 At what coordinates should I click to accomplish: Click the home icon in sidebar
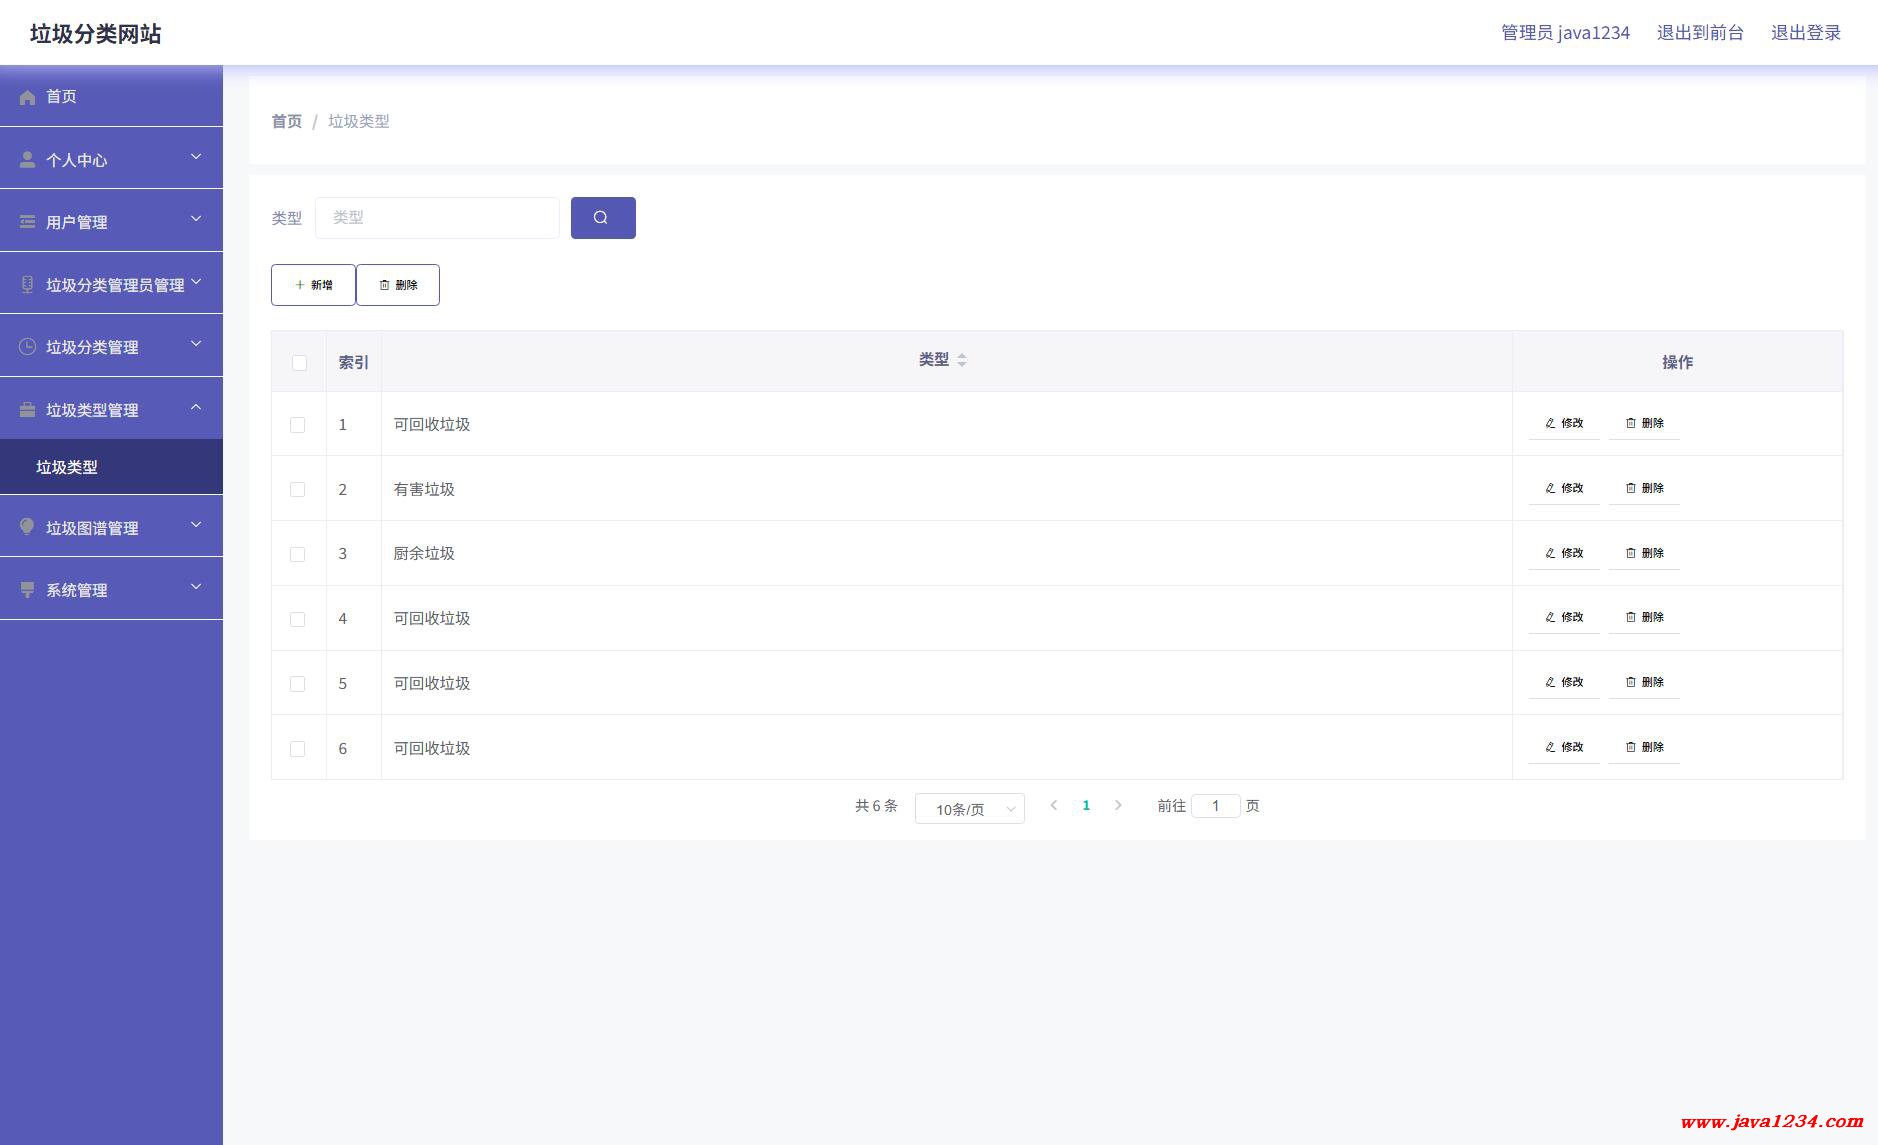pyautogui.click(x=27, y=97)
